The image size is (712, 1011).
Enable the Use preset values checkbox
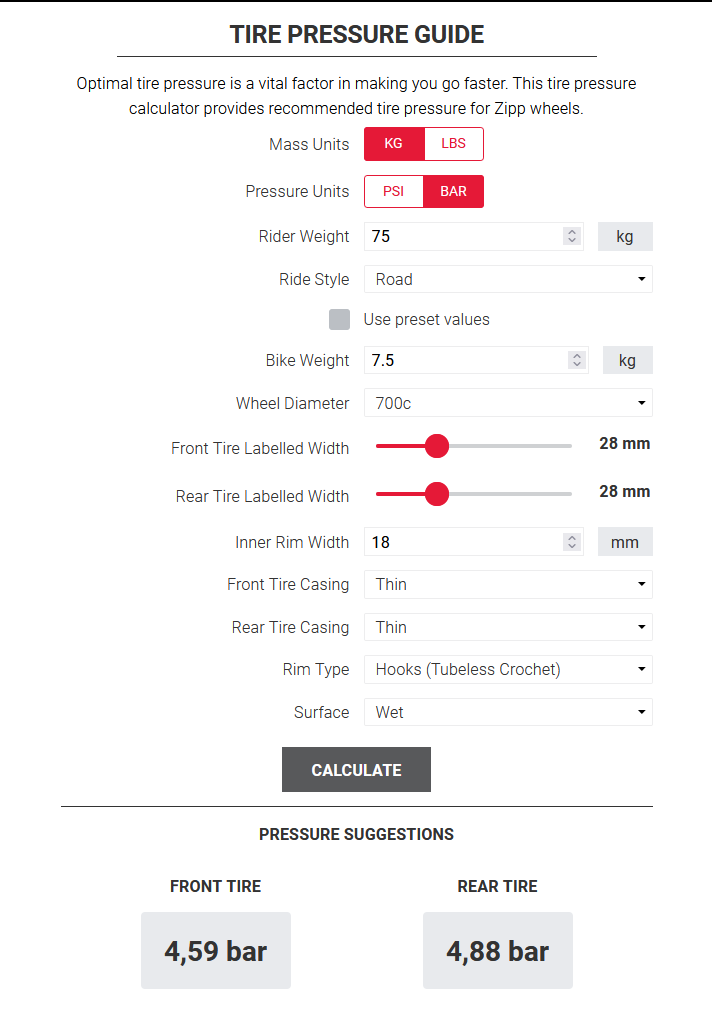(x=340, y=320)
